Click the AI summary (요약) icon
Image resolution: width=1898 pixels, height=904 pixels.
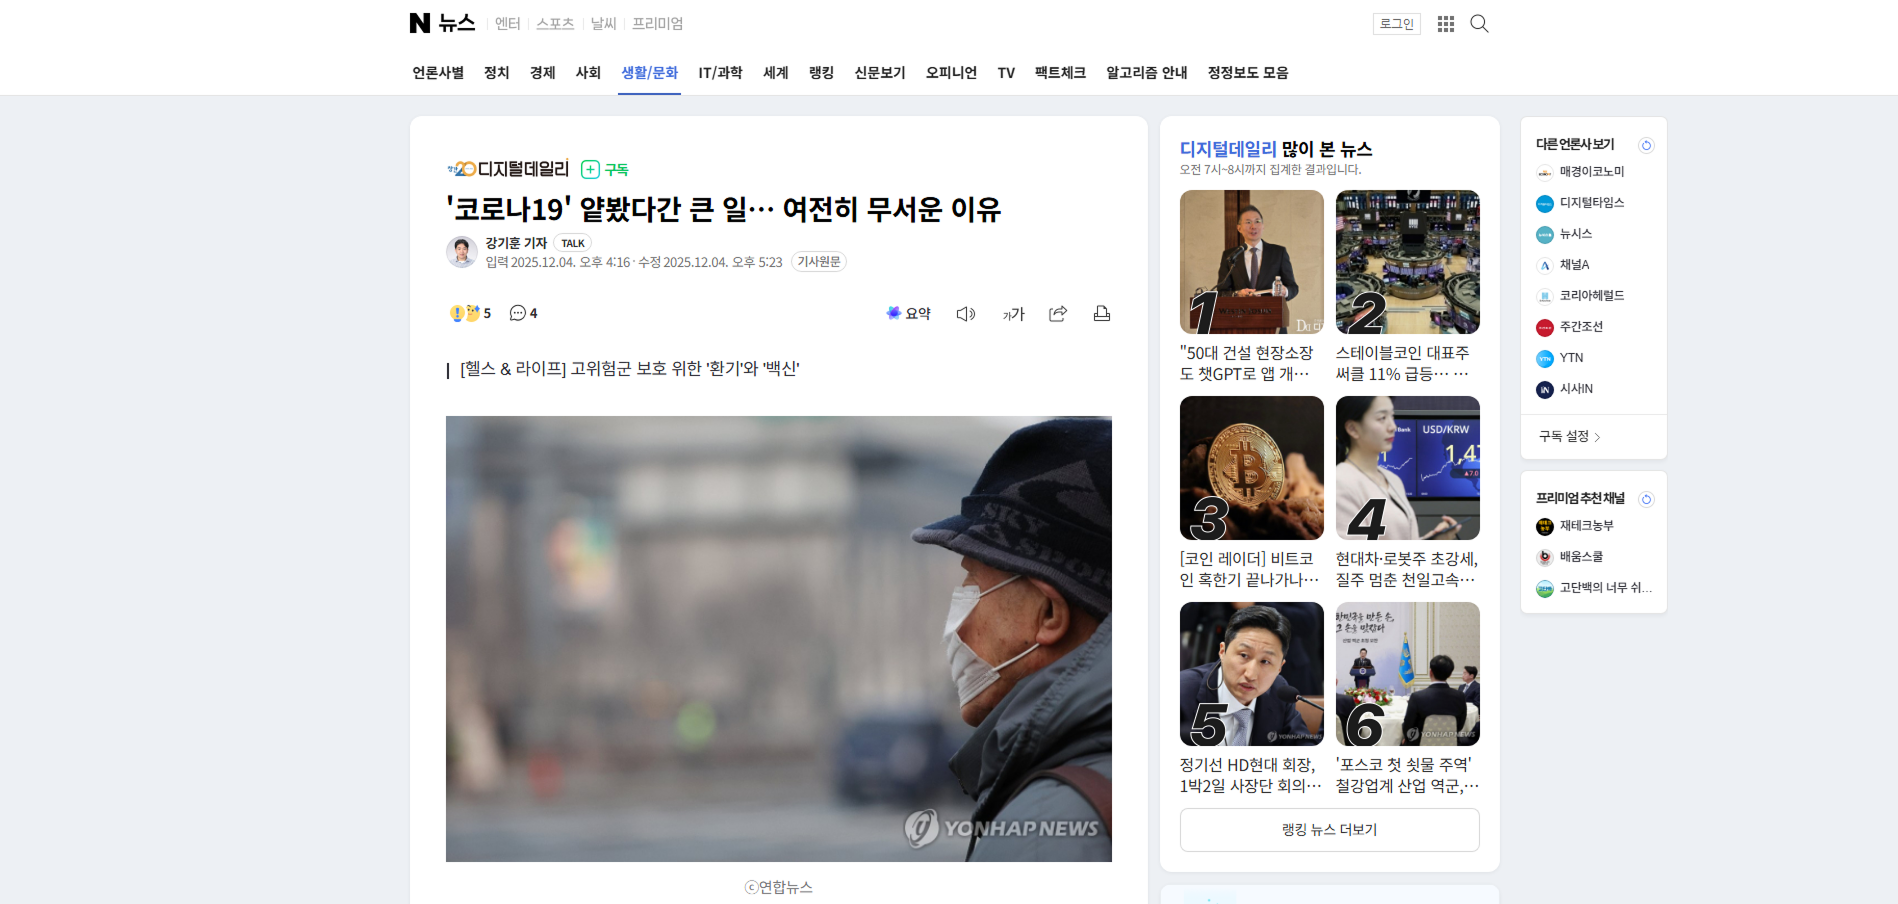[x=908, y=314]
